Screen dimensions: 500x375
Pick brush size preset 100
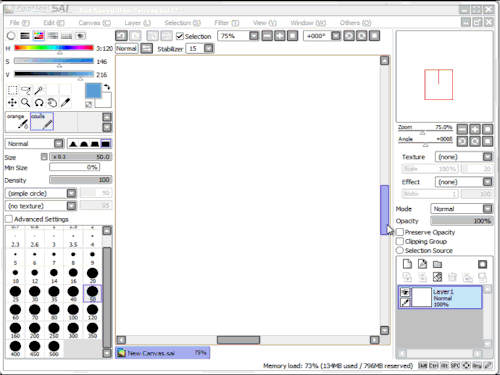(73, 312)
